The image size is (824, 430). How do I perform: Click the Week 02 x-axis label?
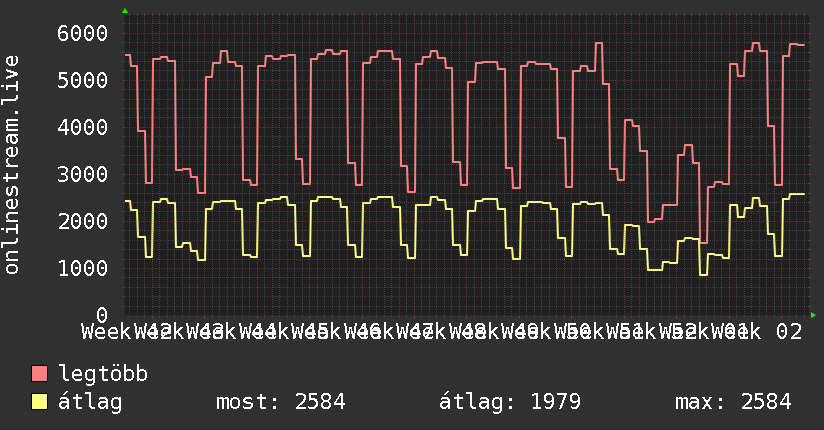pyautogui.click(x=757, y=332)
